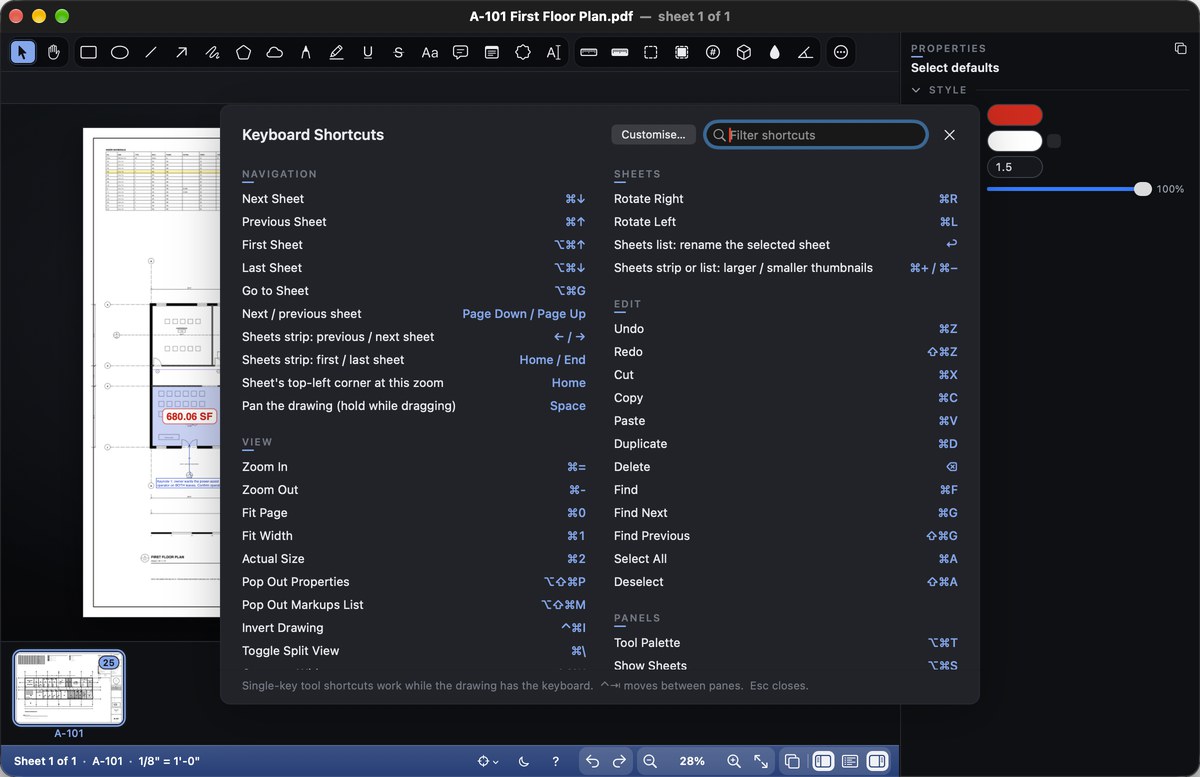This screenshot has height=777, width=1200.
Task: Toggle the left sheets panel button
Action: [823, 761]
